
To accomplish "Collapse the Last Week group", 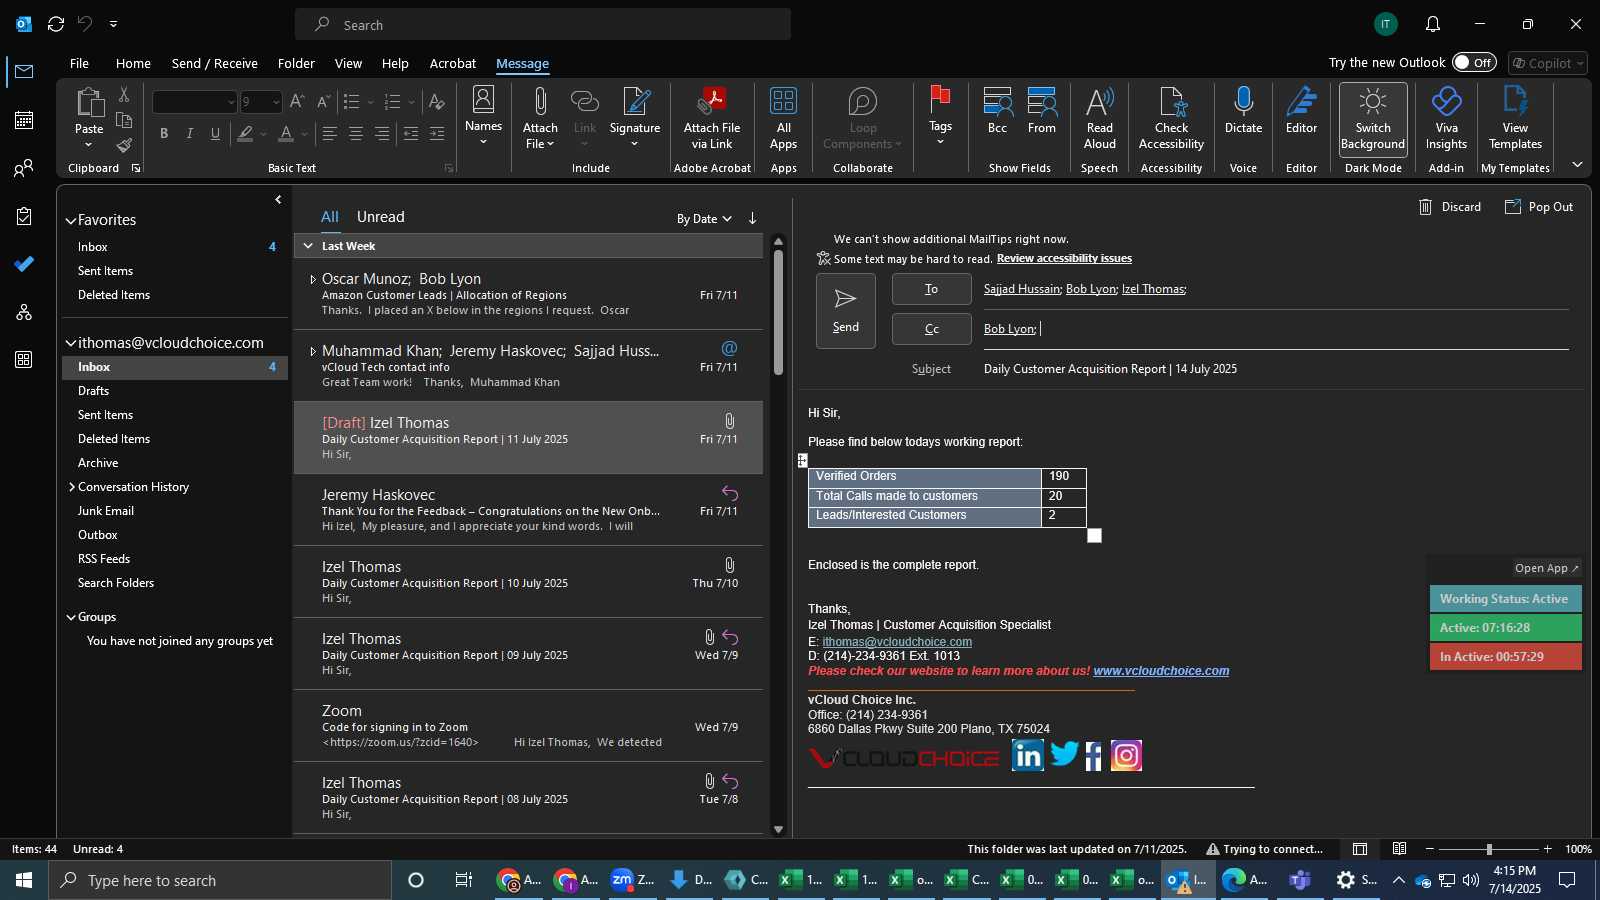I will (308, 246).
